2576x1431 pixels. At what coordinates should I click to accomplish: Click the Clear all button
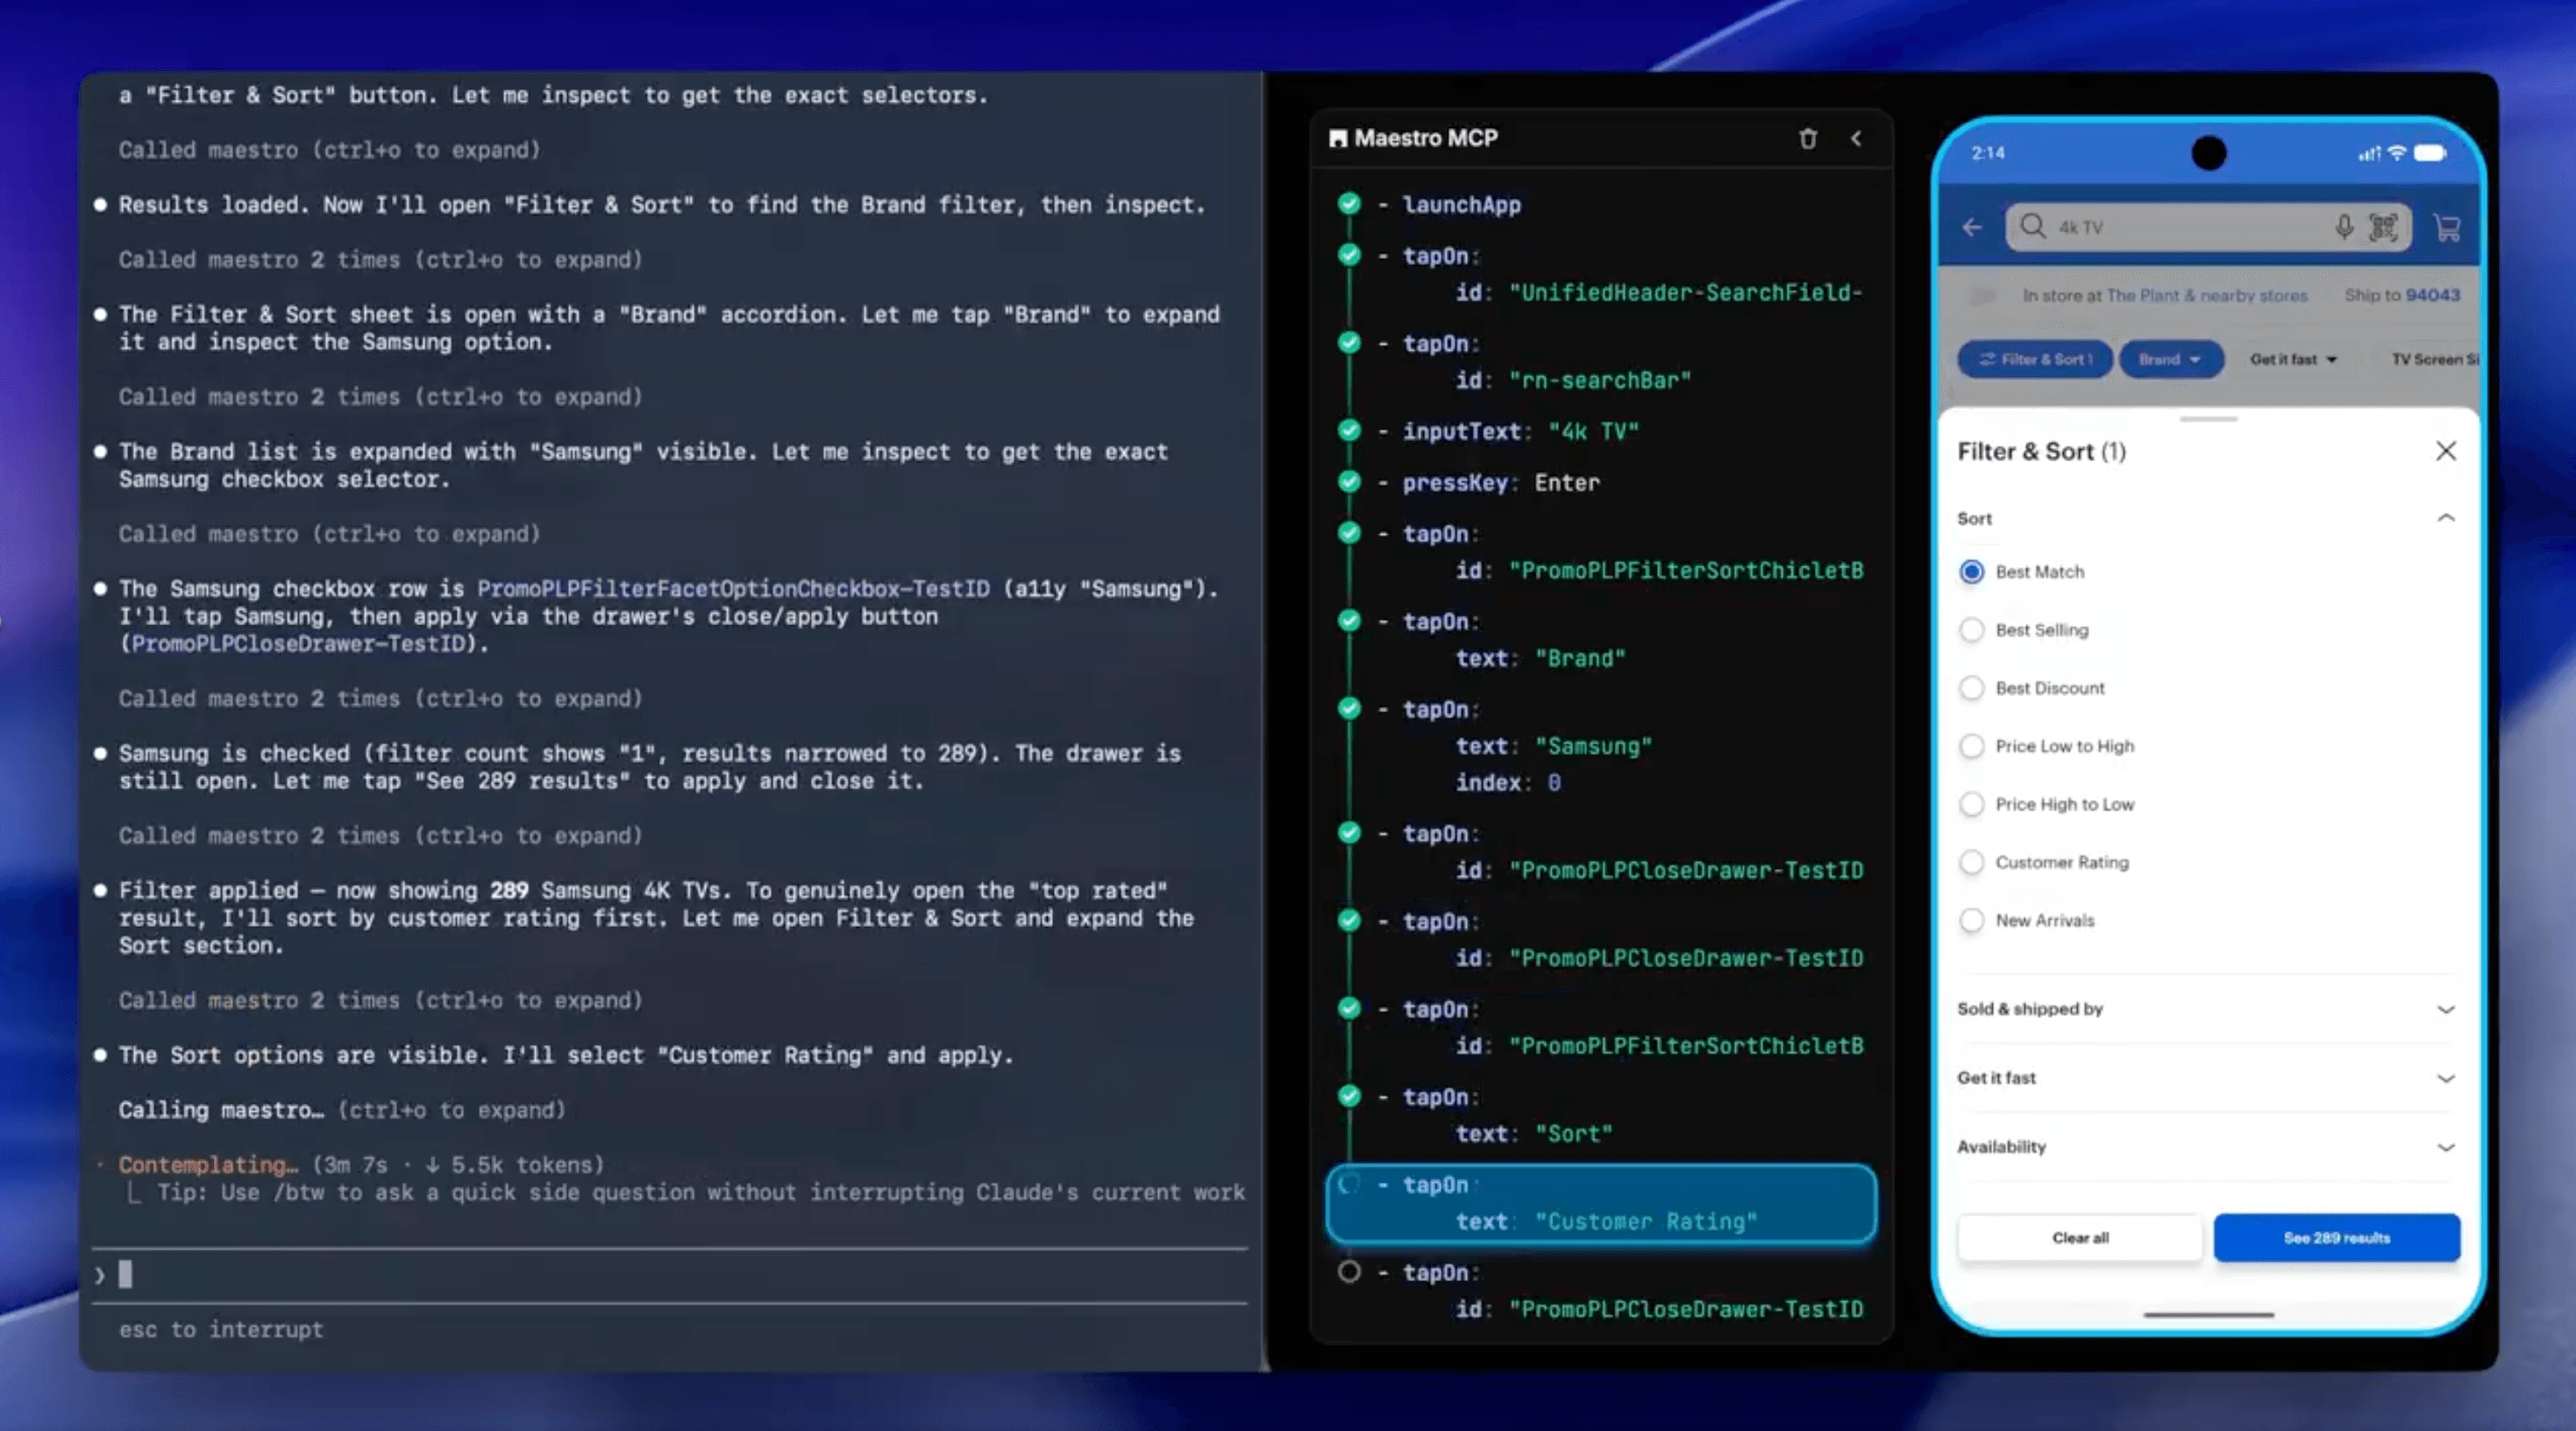(x=2080, y=1238)
